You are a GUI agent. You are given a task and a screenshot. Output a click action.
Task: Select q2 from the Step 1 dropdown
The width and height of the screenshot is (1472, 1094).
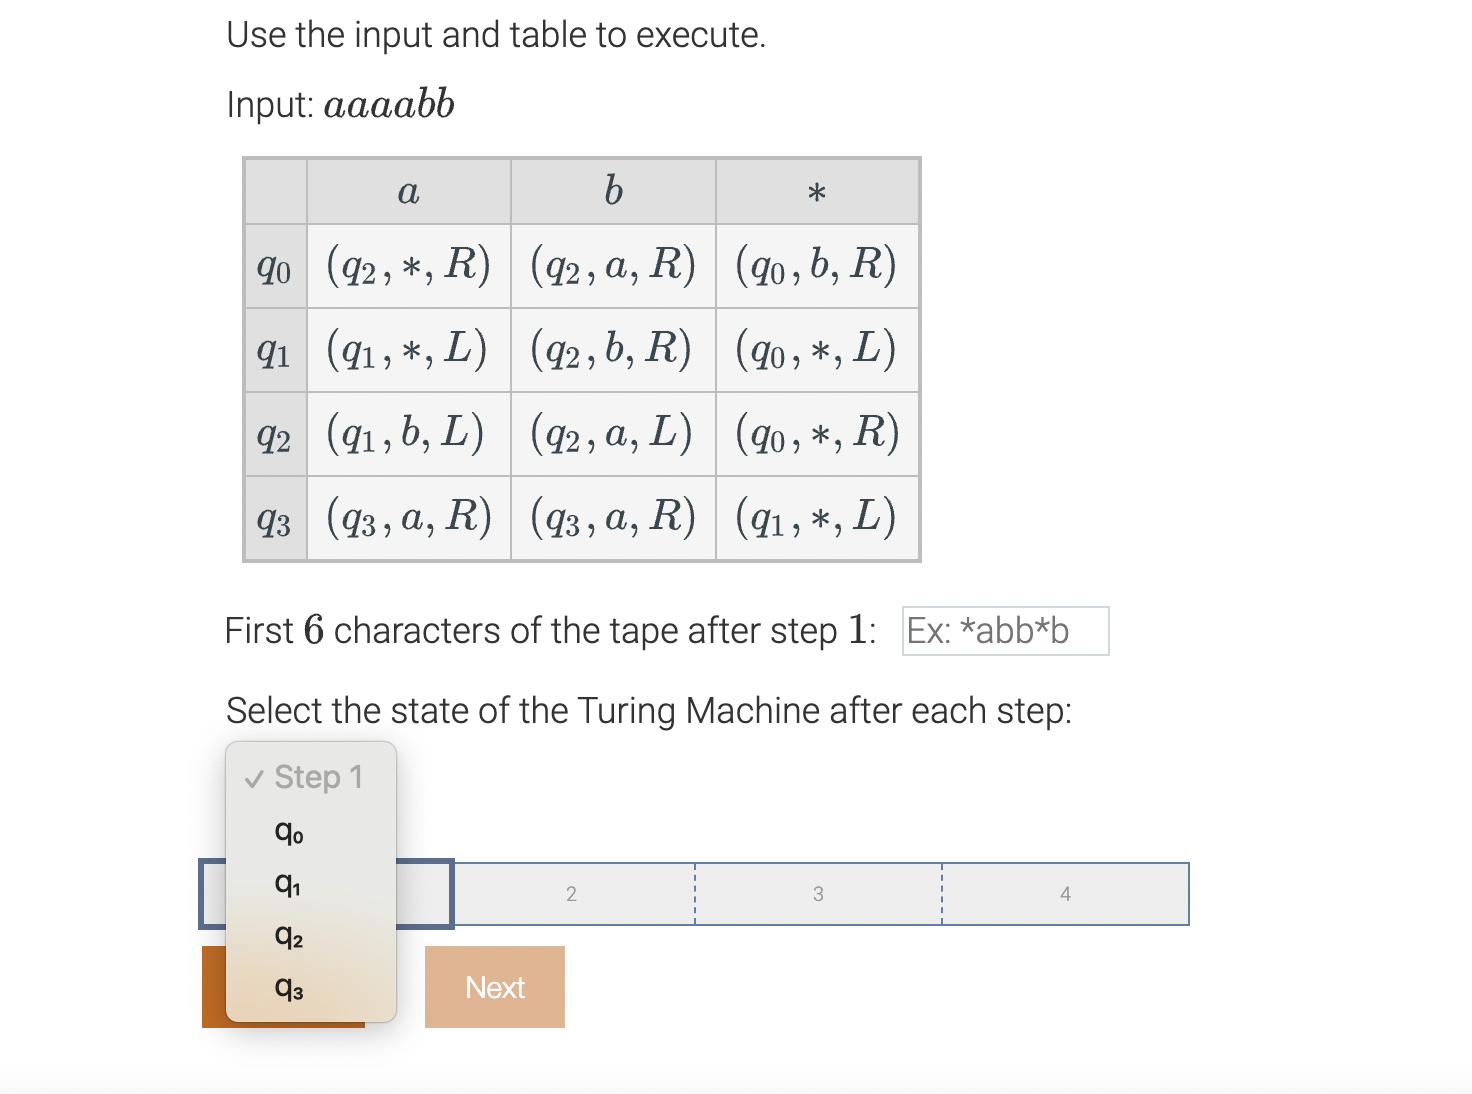(x=288, y=936)
